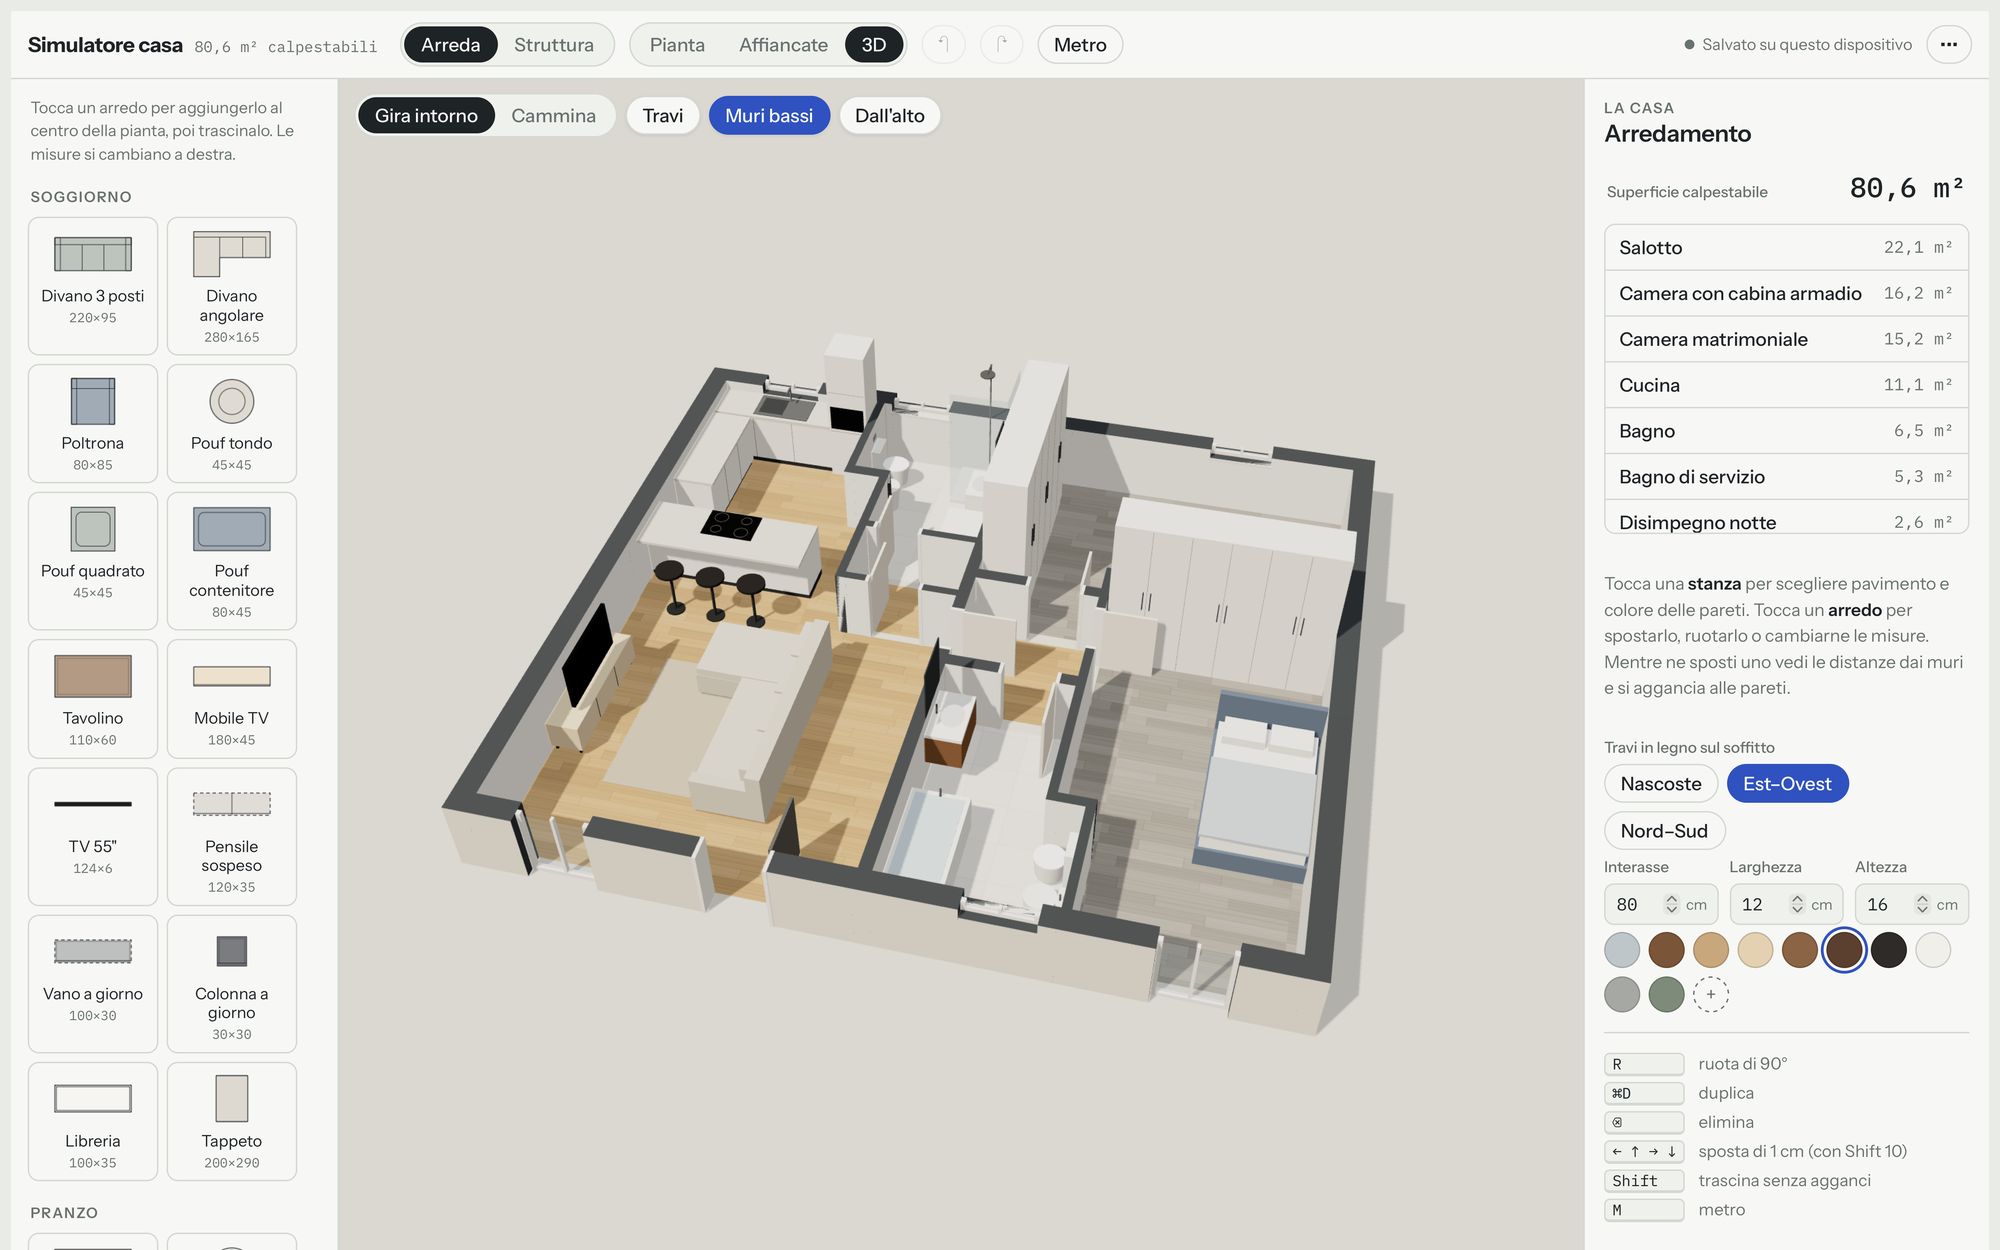Add the Tavolino furniture item
Viewport: 2000px width, 1250px height.
click(93, 699)
